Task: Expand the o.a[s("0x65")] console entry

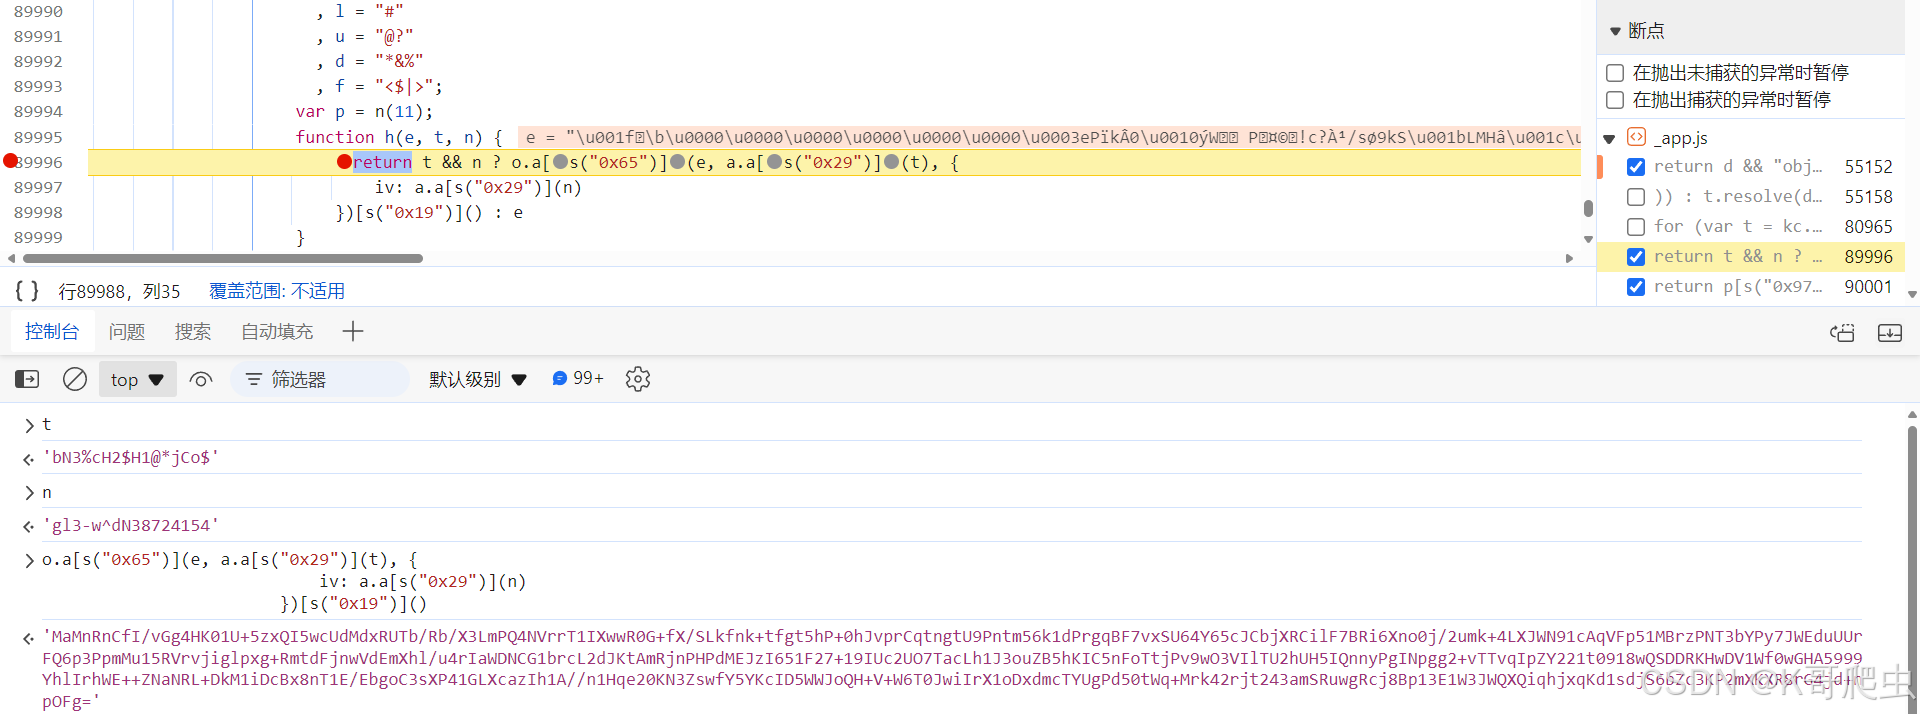Action: coord(29,560)
